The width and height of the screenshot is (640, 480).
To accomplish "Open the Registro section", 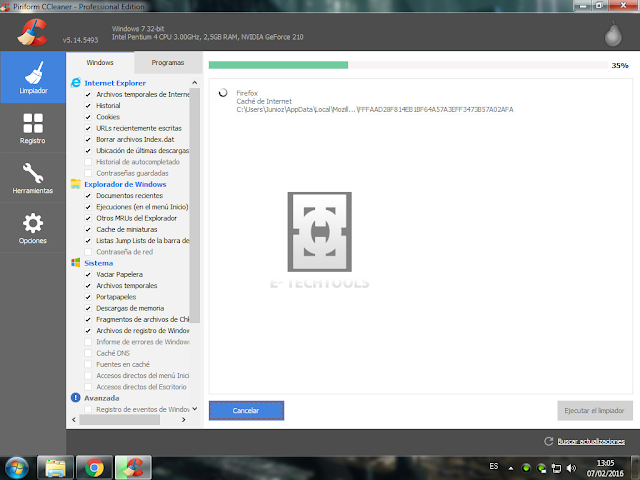I will pos(33,128).
